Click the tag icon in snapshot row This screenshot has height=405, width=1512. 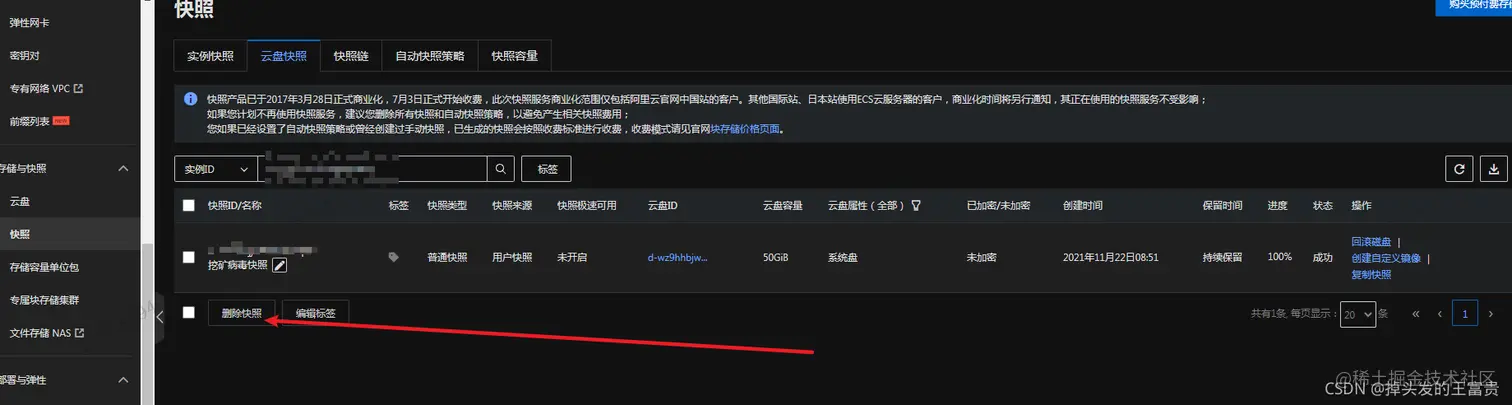(x=394, y=257)
